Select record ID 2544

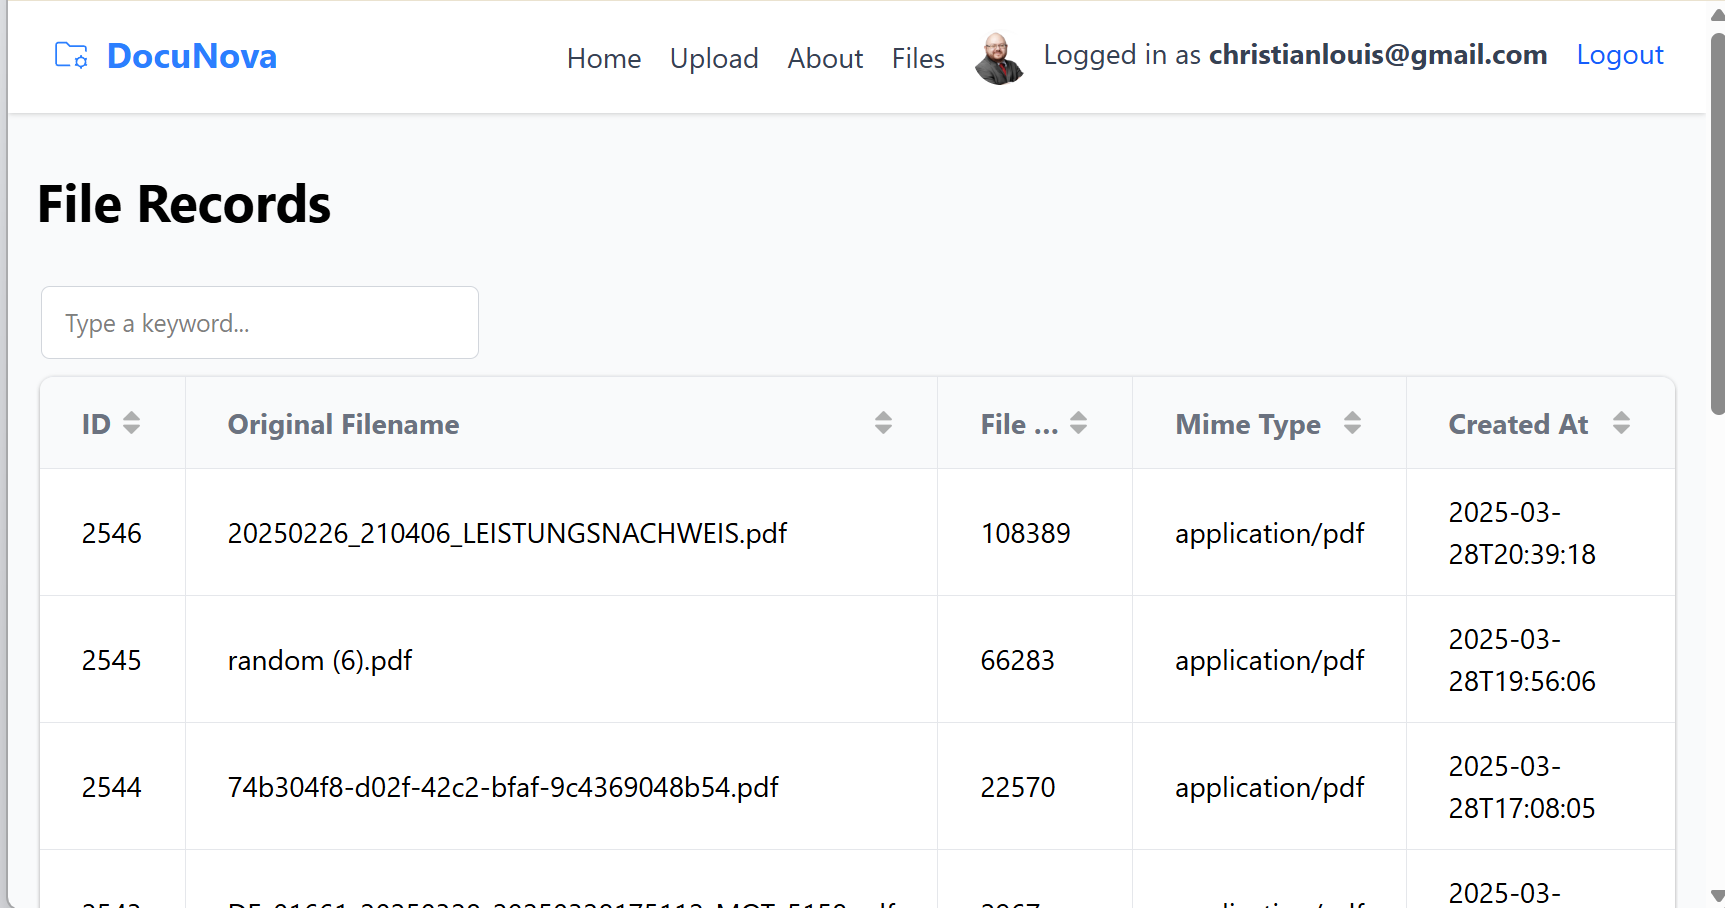click(x=112, y=787)
